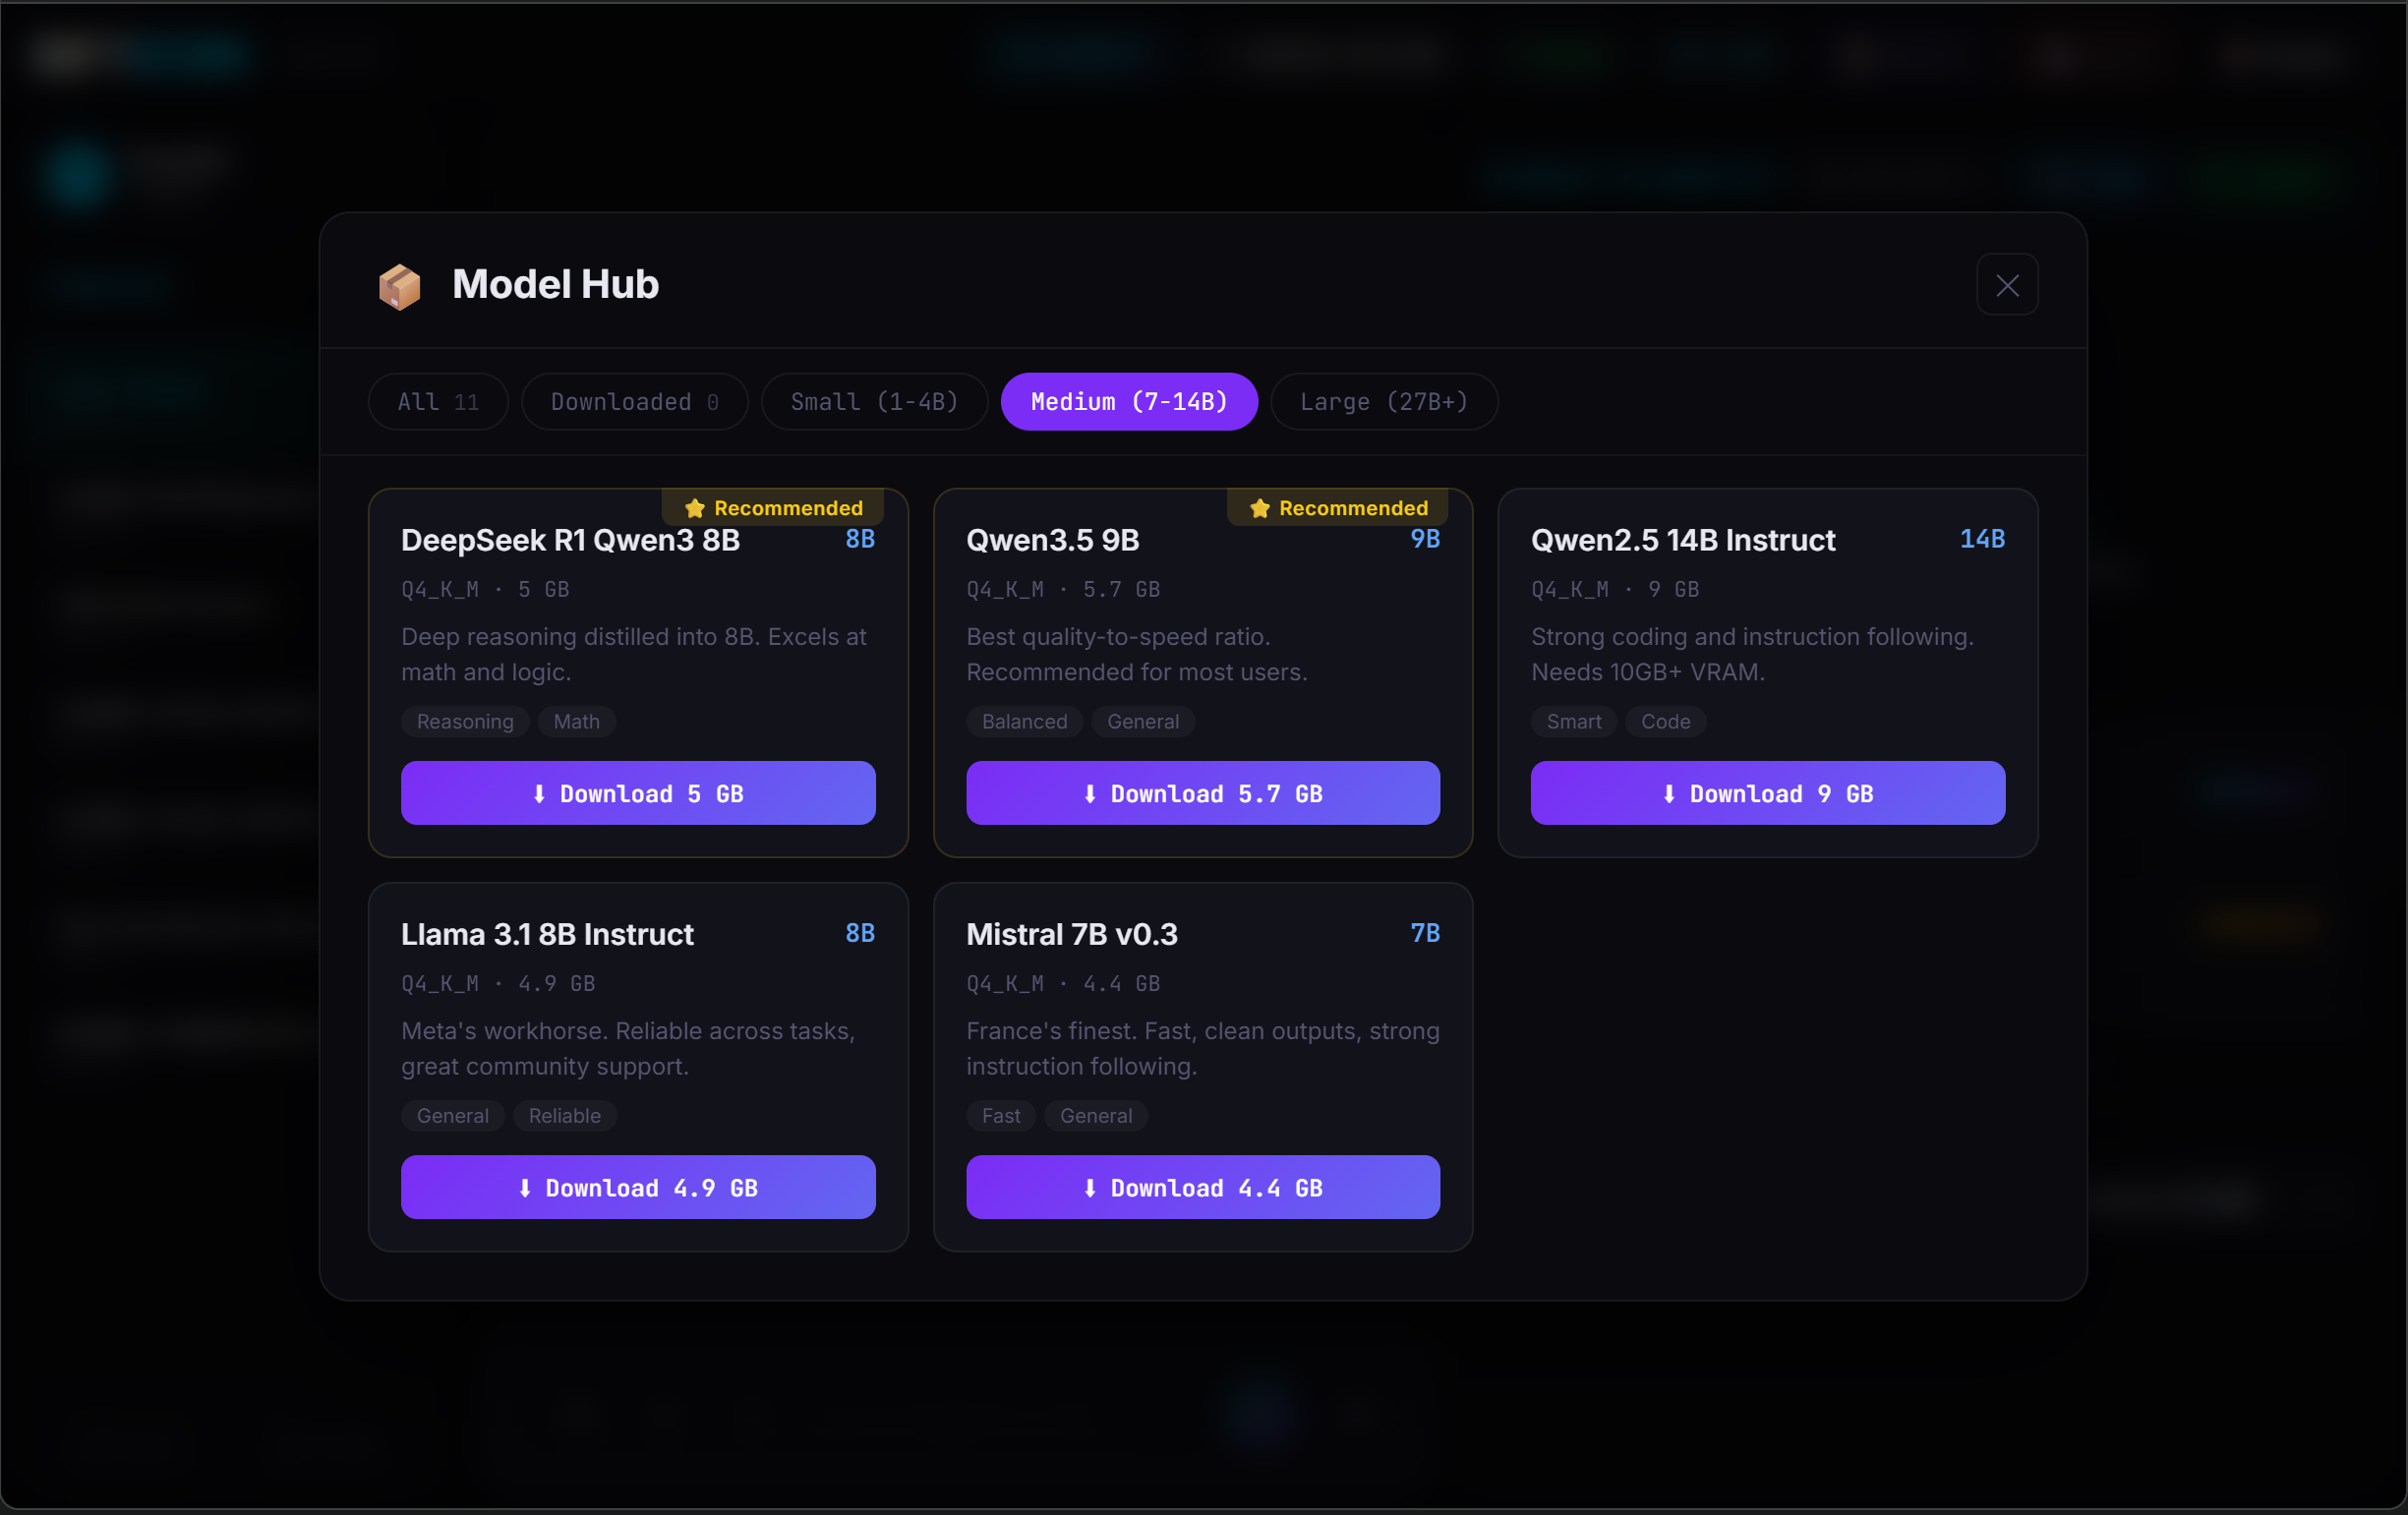
Task: Download Qwen3.5 9B model
Action: click(x=1203, y=793)
